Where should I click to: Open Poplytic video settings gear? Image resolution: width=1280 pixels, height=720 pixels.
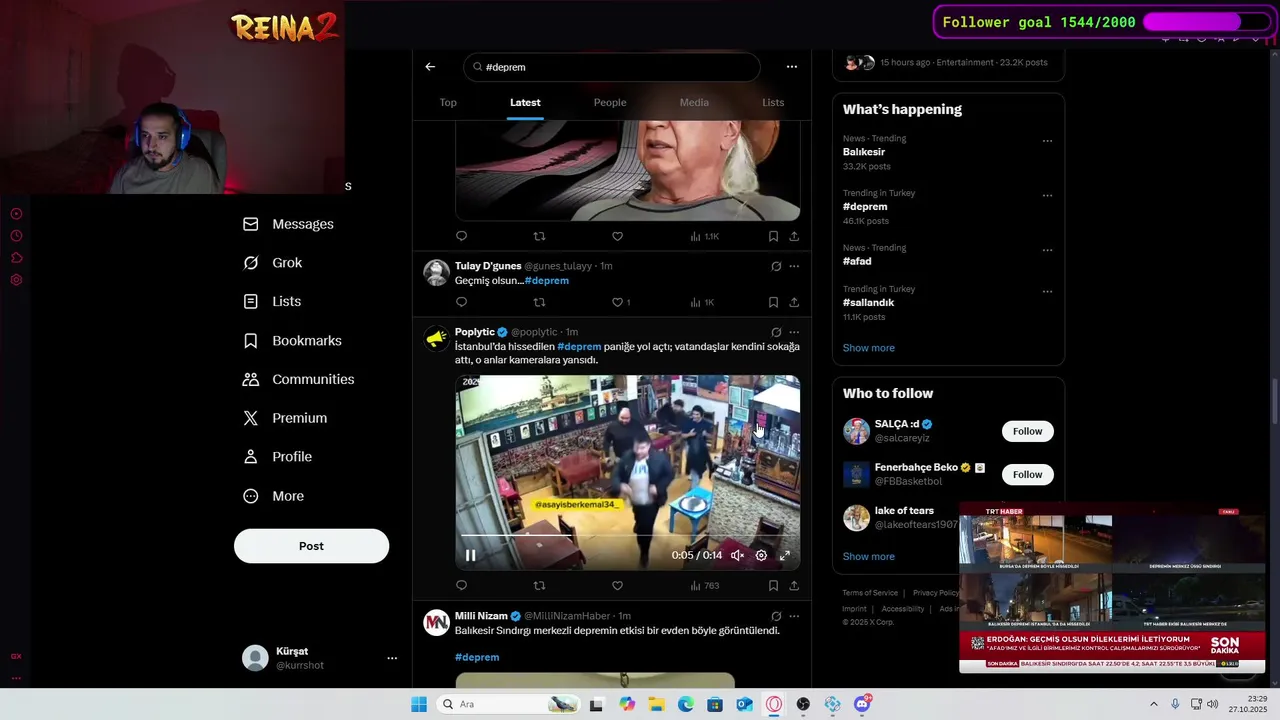click(x=761, y=555)
